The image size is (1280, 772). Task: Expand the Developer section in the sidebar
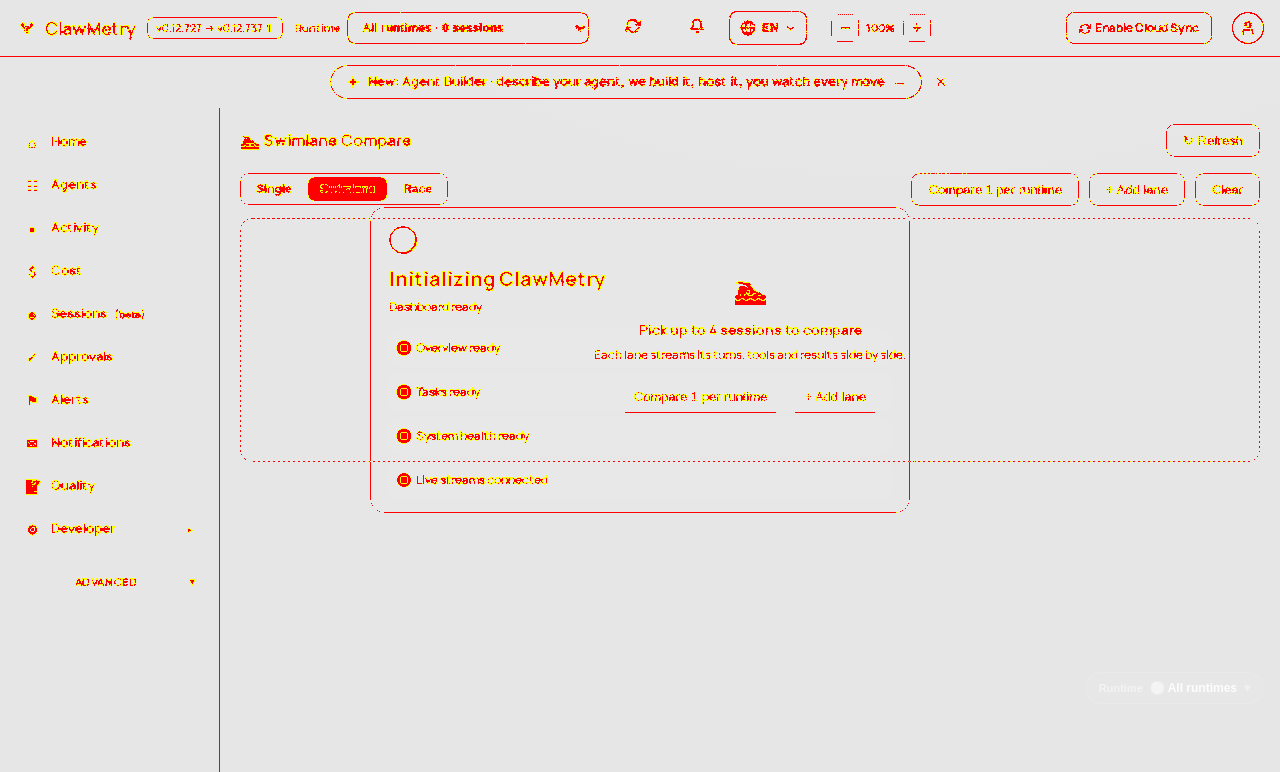pyautogui.click(x=110, y=529)
